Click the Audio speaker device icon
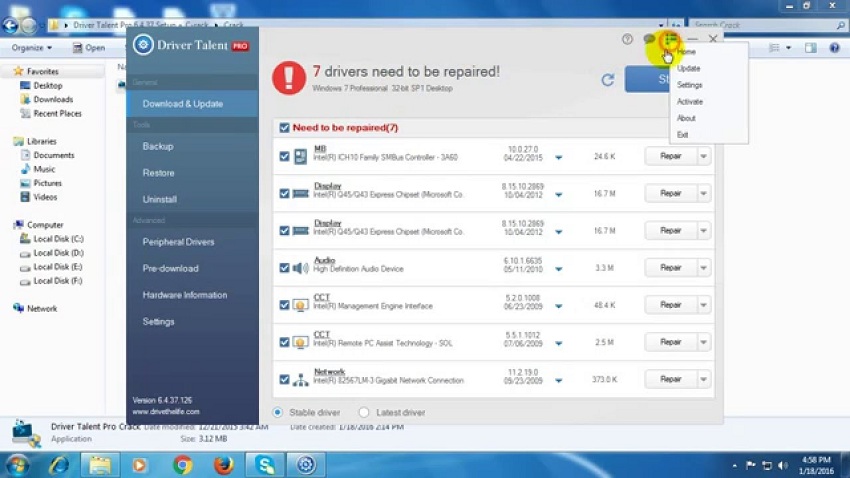This screenshot has width=850, height=478. pos(300,268)
